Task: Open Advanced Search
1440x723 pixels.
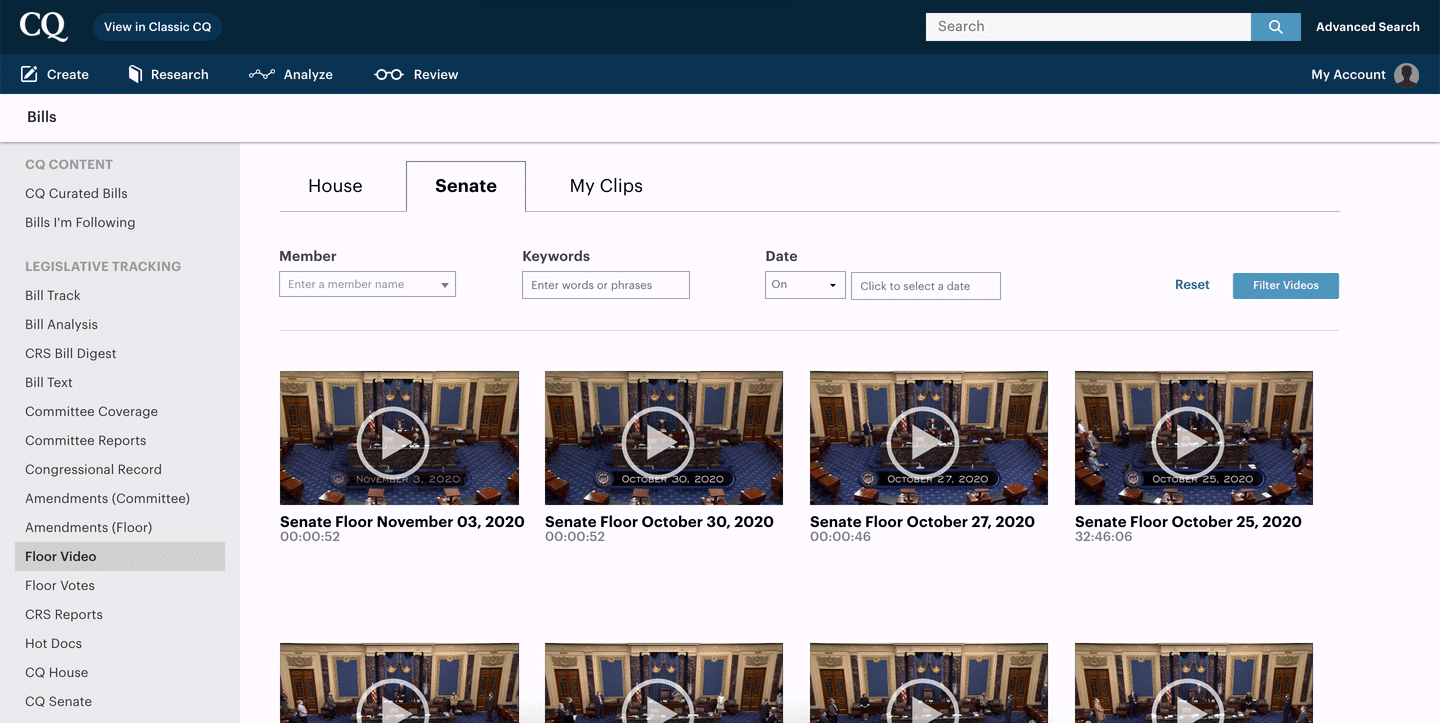Action: coord(1367,27)
